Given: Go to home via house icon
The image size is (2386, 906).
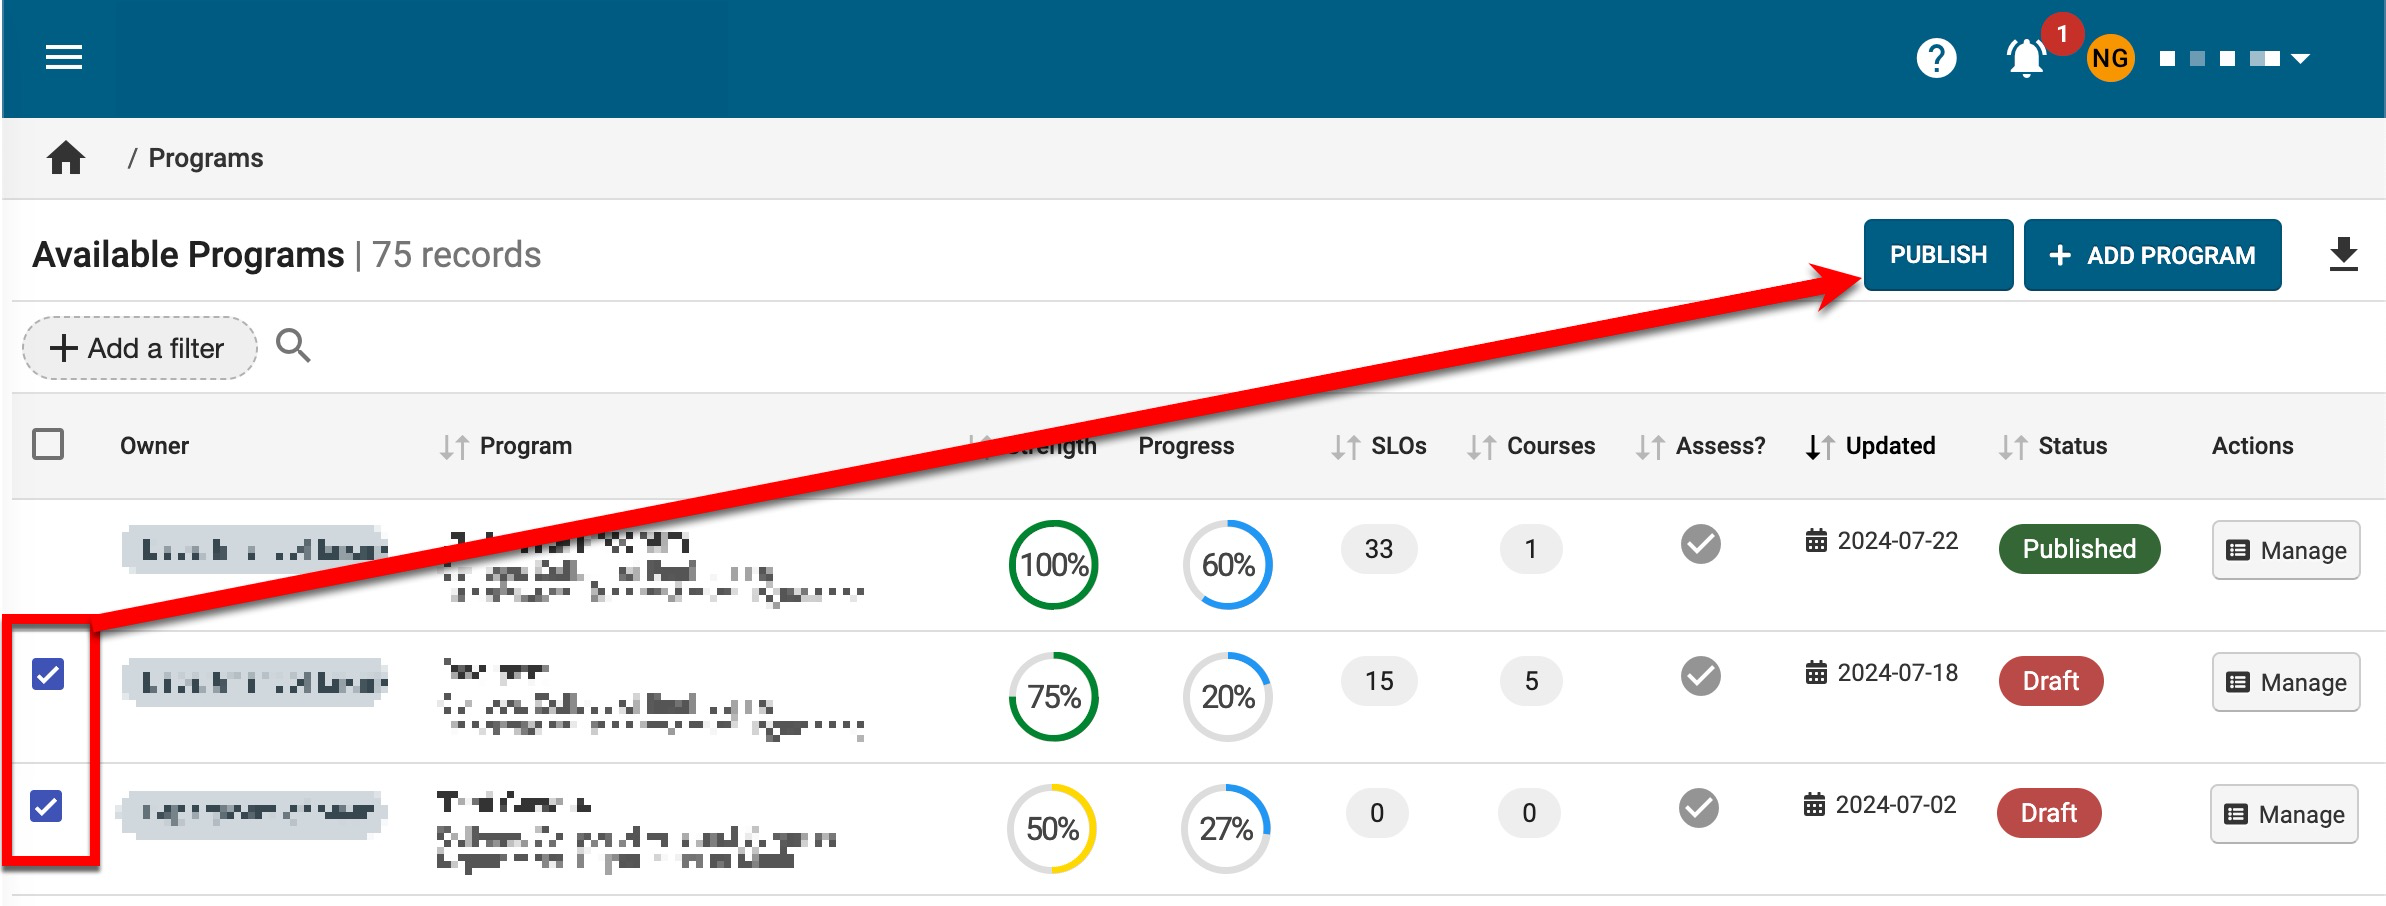Looking at the screenshot, I should tap(66, 158).
